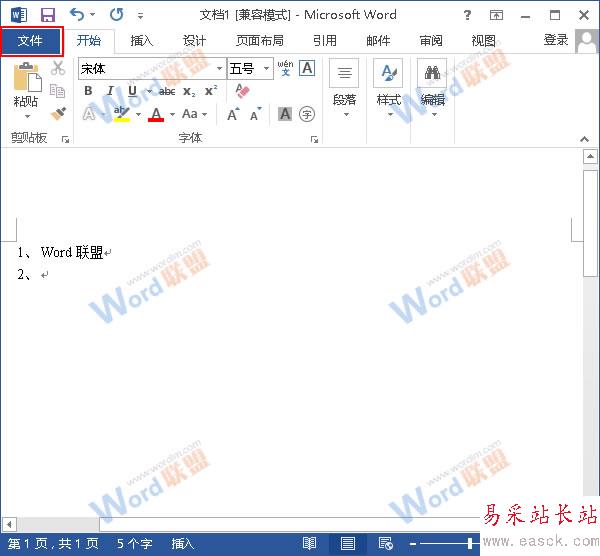Image resolution: width=600 pixels, height=556 pixels.
Task: Open the undo history dropdown arrow
Action: coord(93,15)
